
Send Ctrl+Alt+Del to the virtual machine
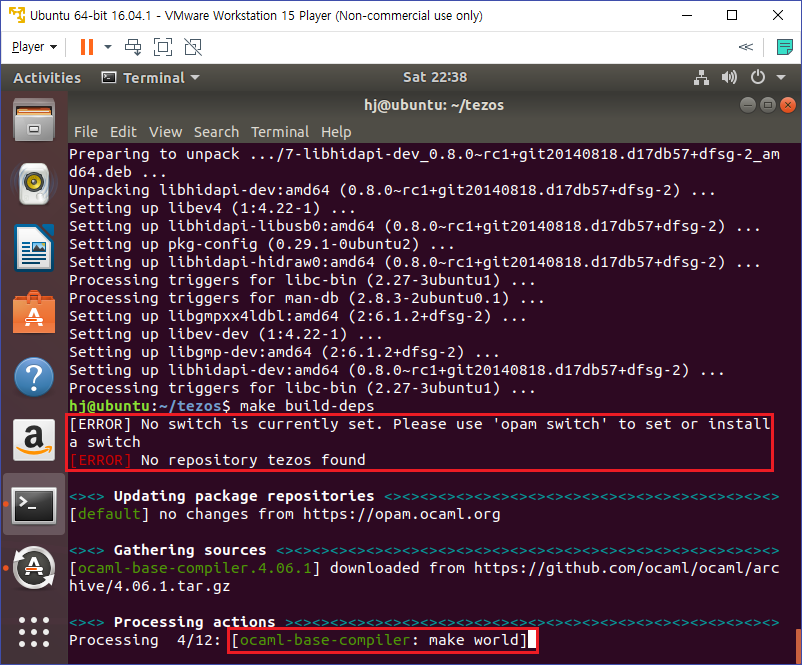(133, 47)
